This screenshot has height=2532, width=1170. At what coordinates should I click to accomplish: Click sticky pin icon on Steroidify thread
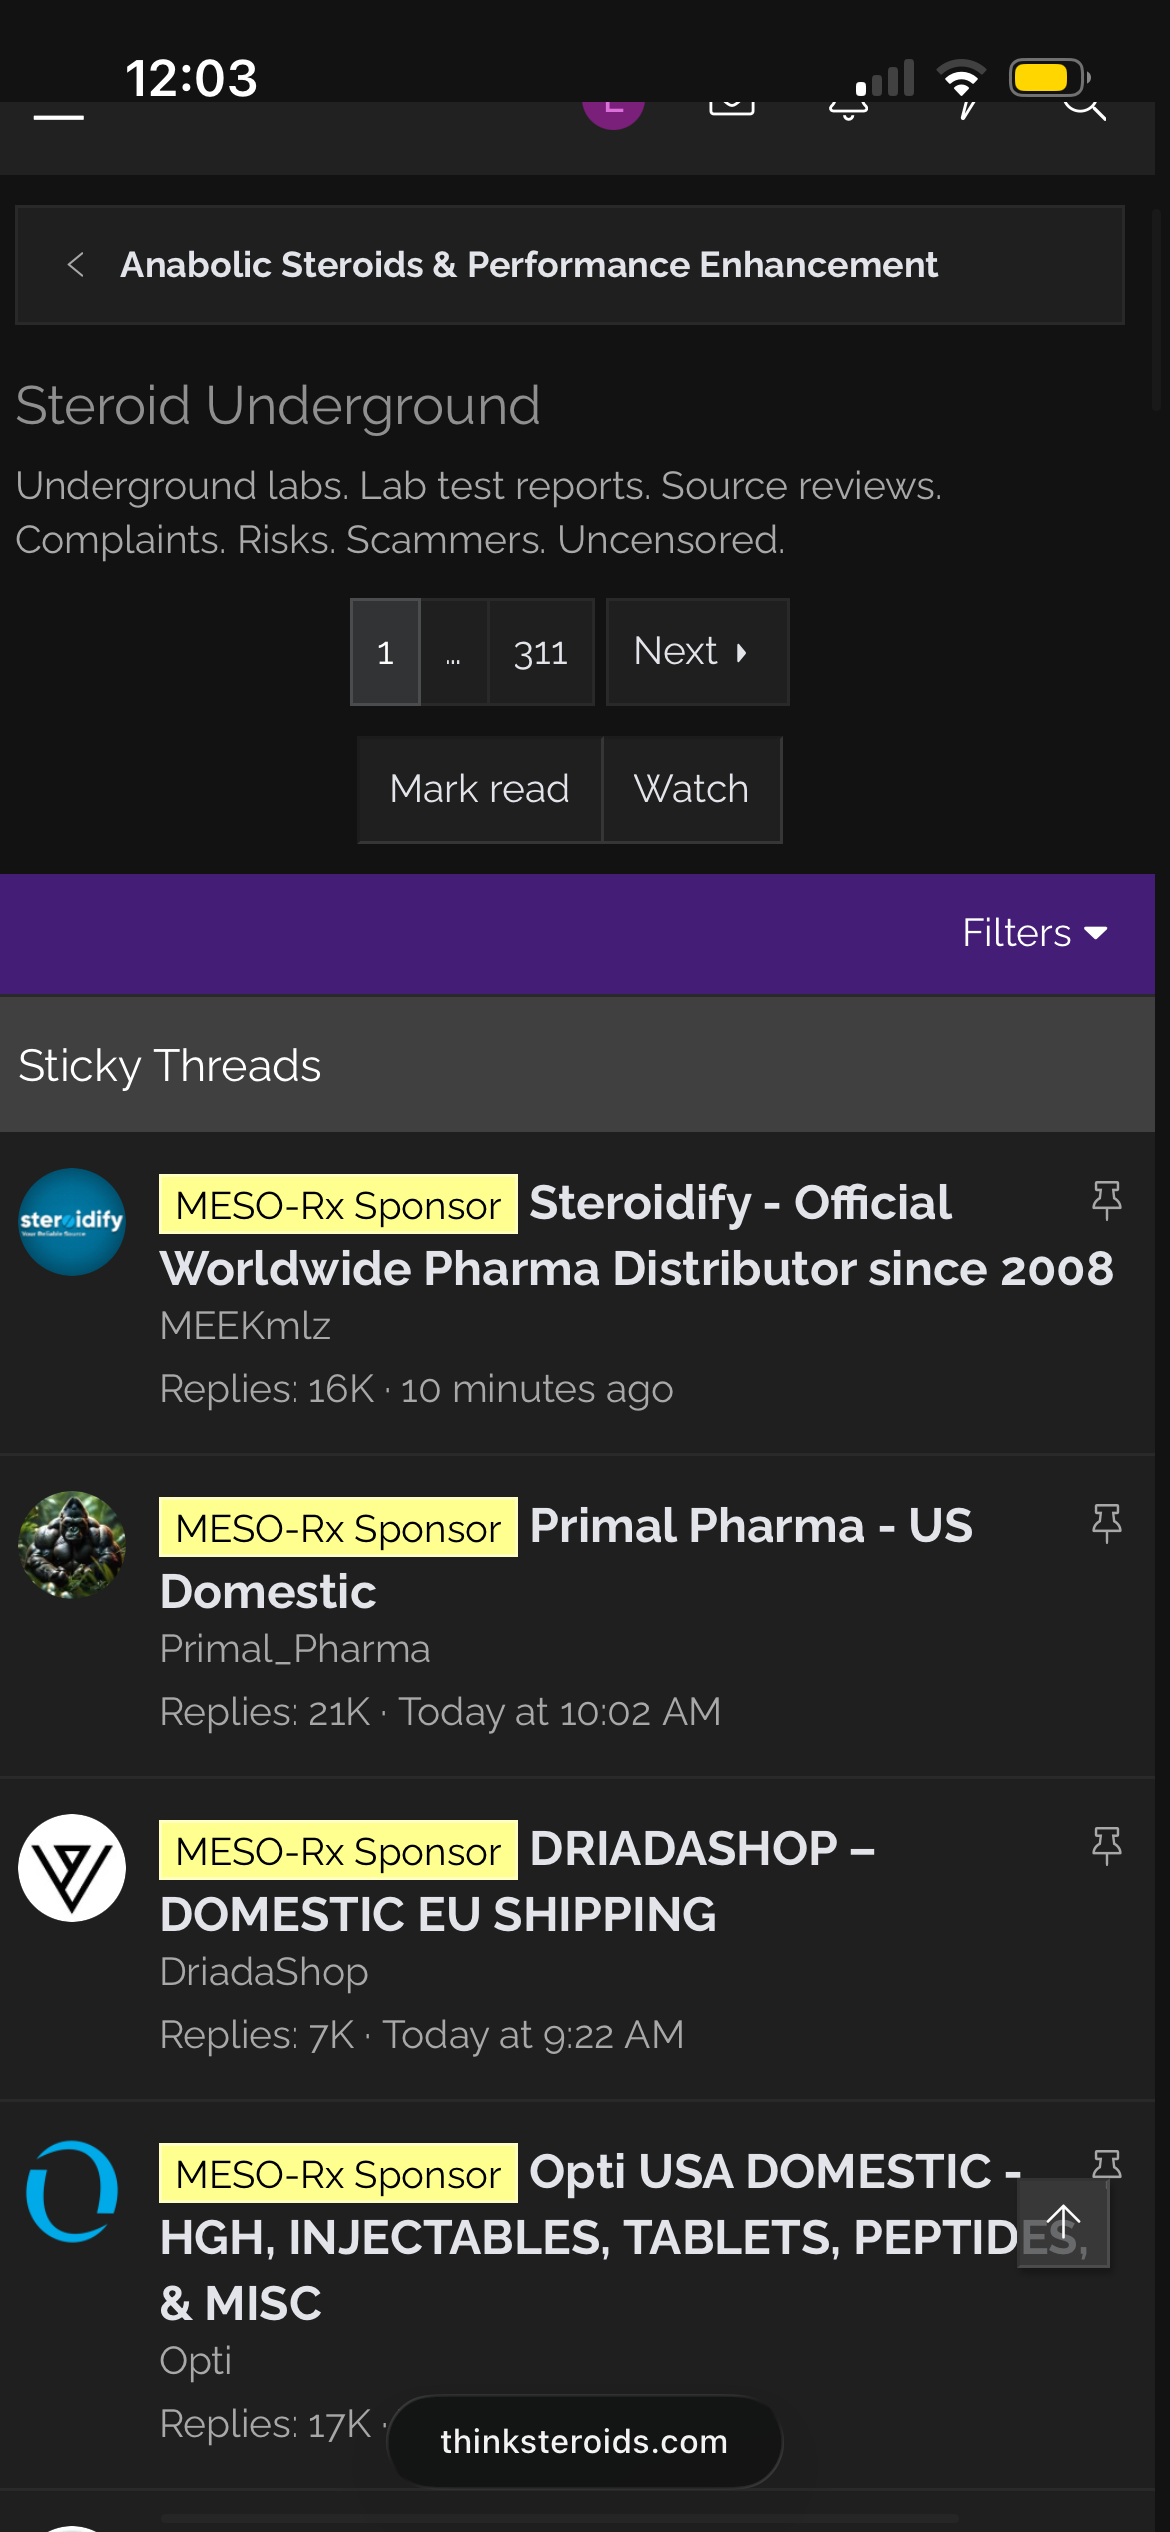1106,1200
